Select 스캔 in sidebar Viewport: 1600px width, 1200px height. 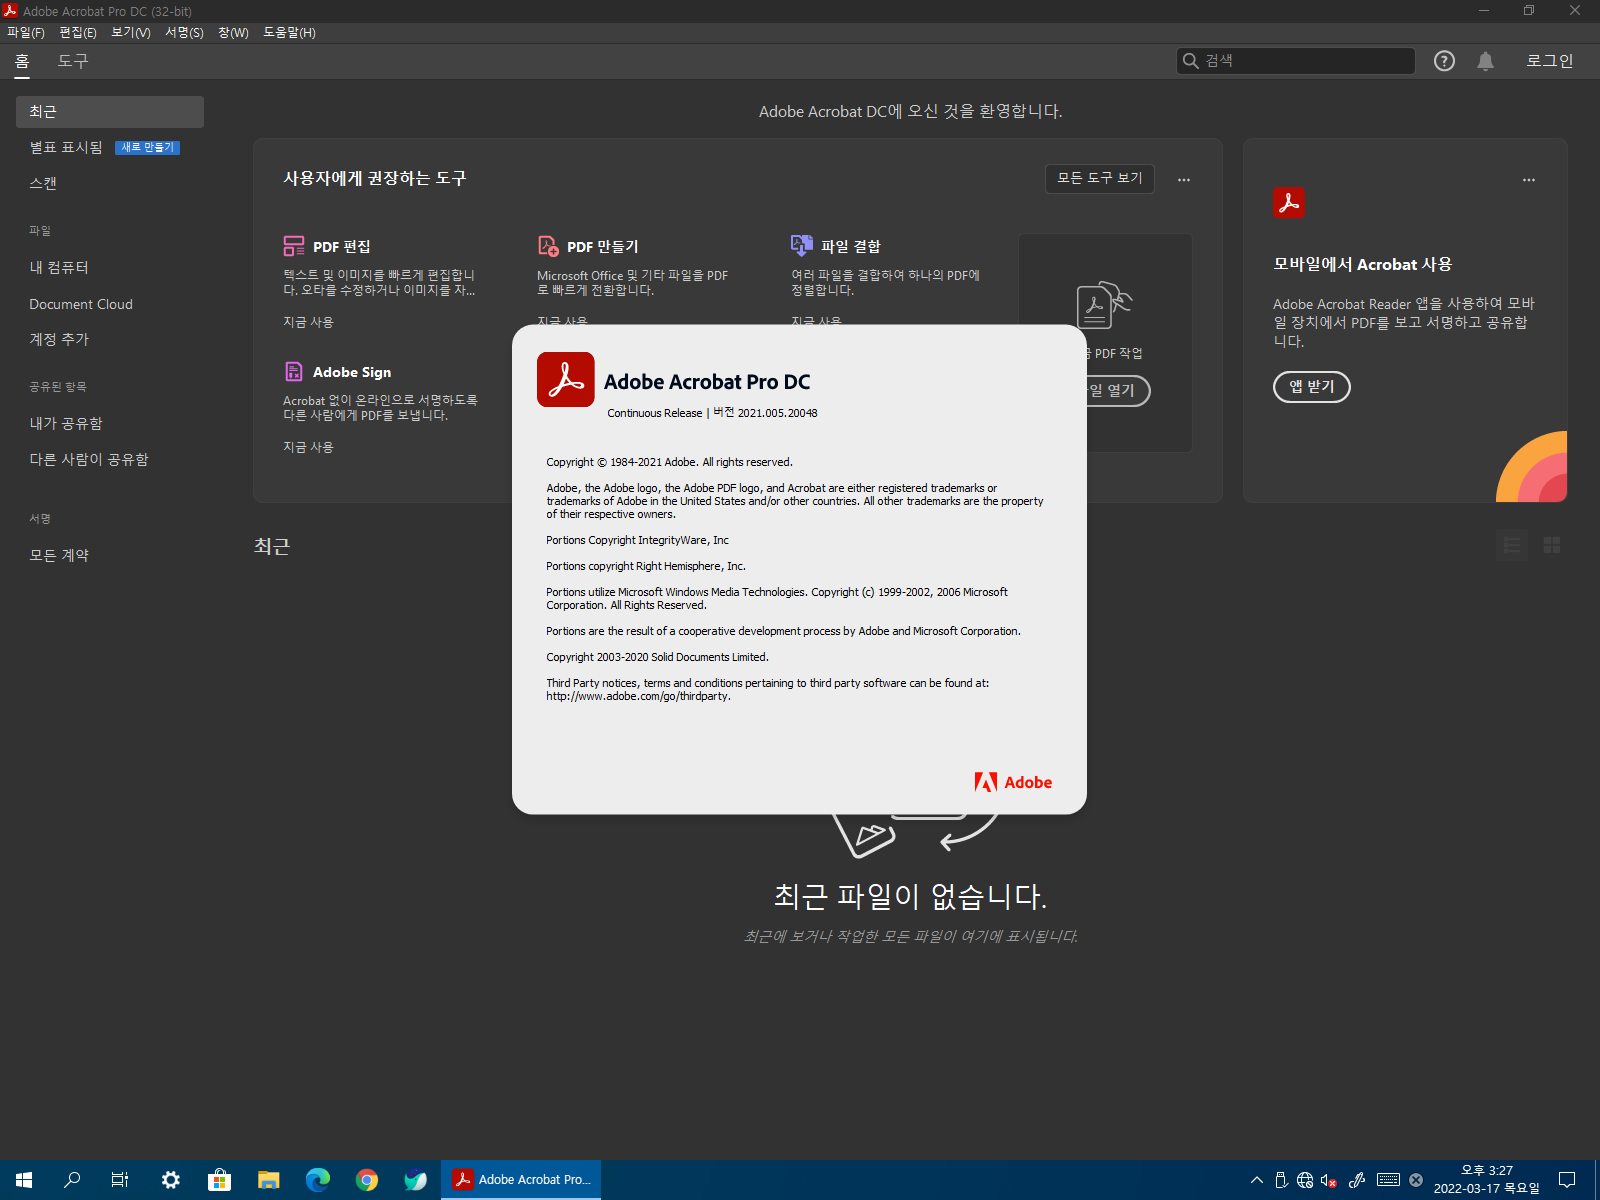click(43, 183)
